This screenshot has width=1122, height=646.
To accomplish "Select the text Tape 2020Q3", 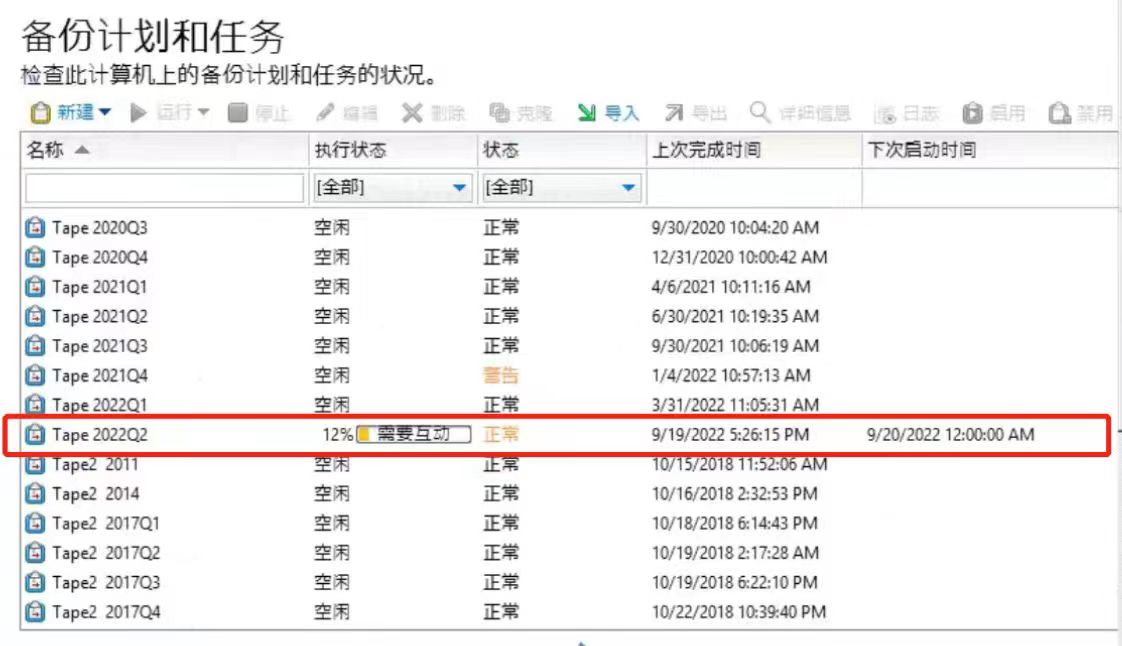I will [99, 227].
